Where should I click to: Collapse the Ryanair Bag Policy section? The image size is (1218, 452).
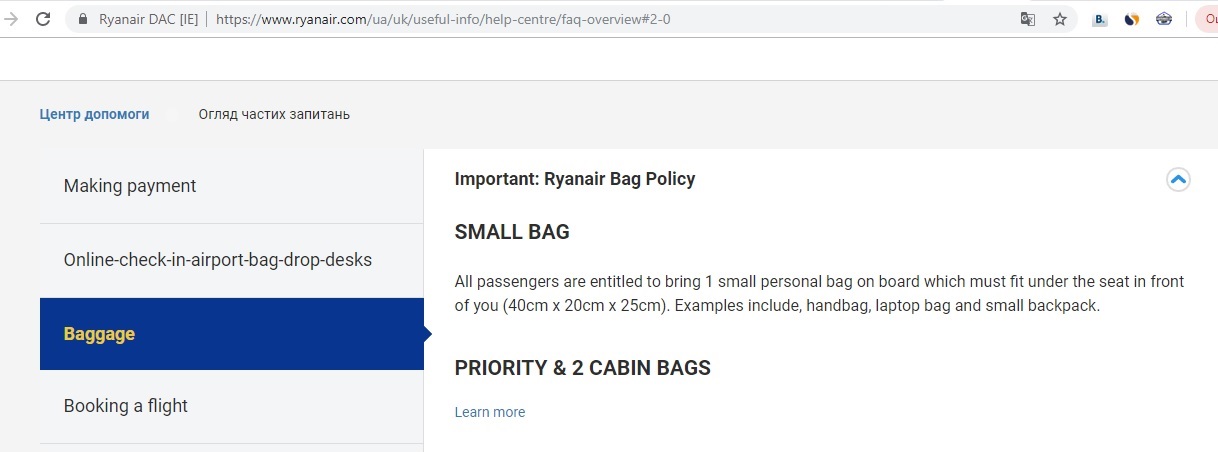(1178, 180)
